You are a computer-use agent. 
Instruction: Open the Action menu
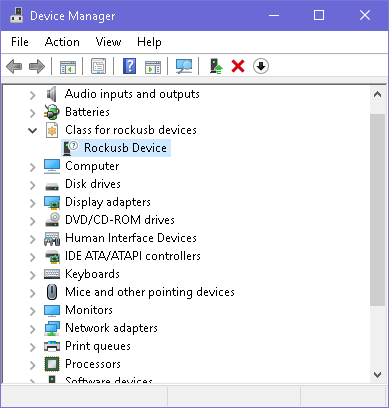point(62,42)
